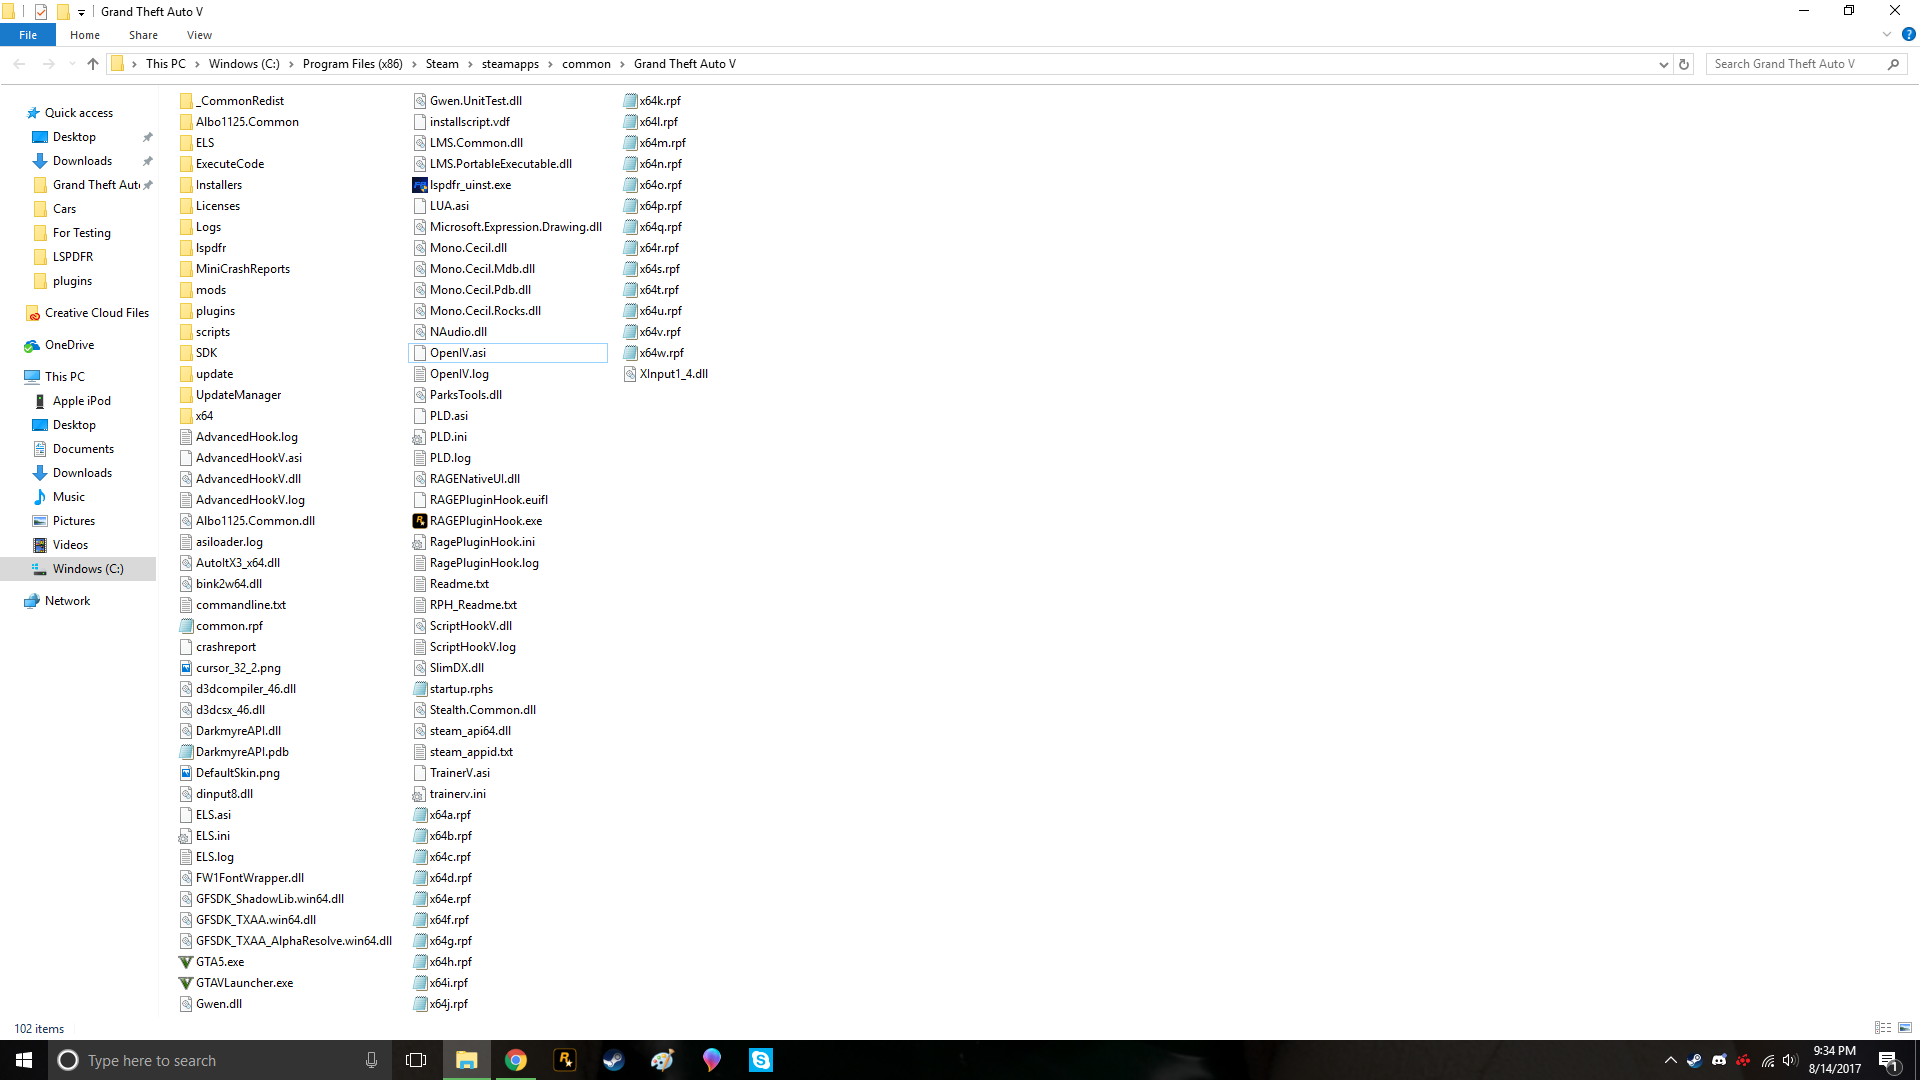Viewport: 1920px width, 1080px height.
Task: Open the mods folder
Action: 211,290
